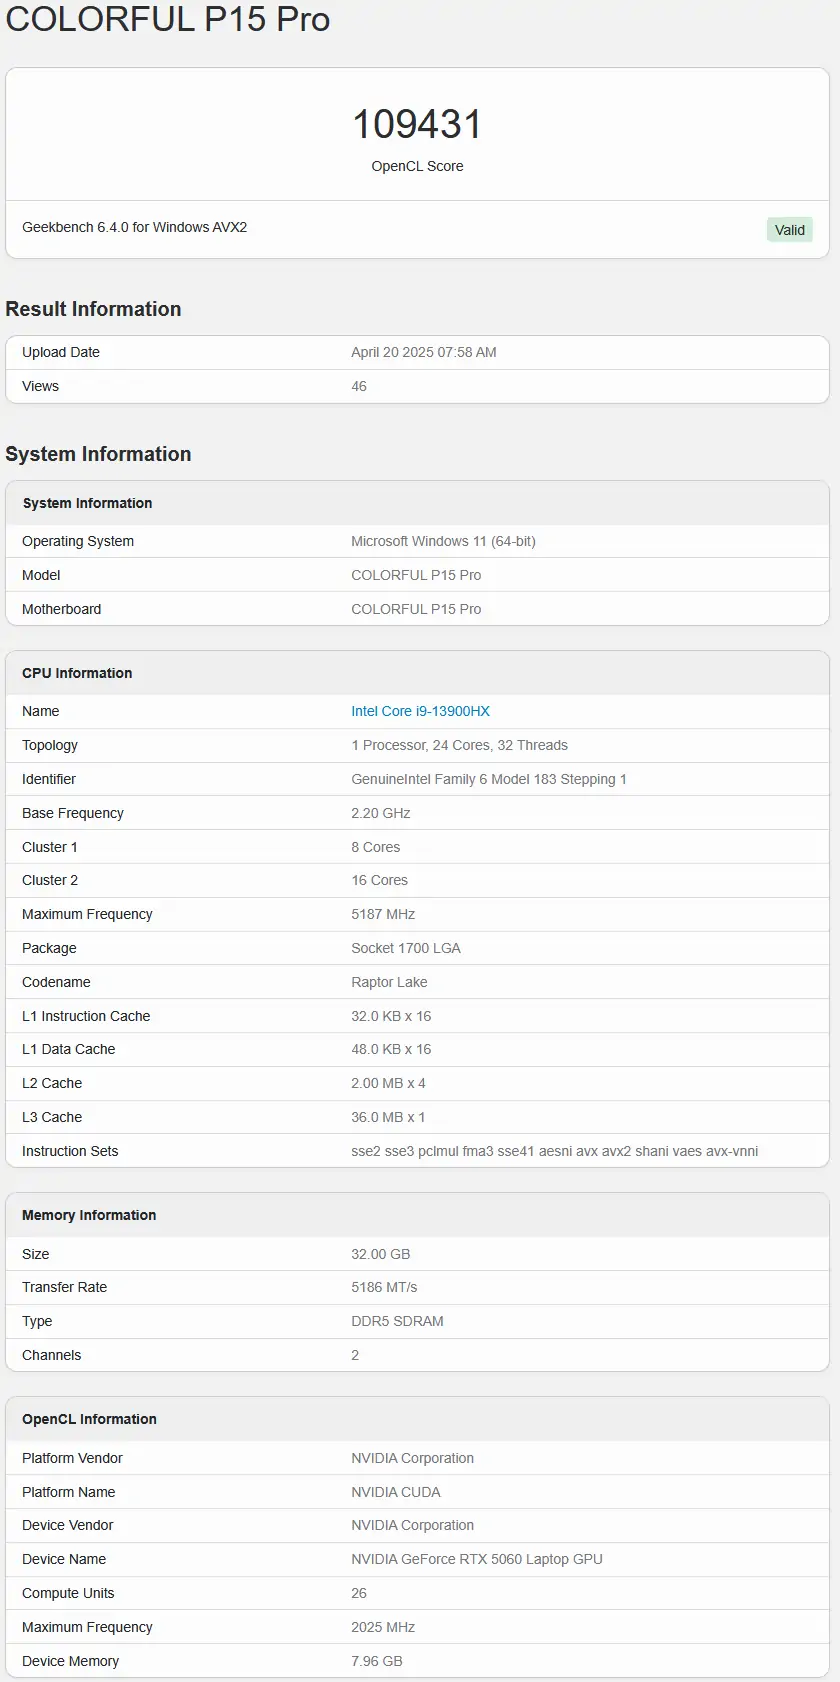Screen dimensions: 840x1682
Task: Select L1 Instruction Cache value 32.0 KB x 16
Action: [391, 1016]
